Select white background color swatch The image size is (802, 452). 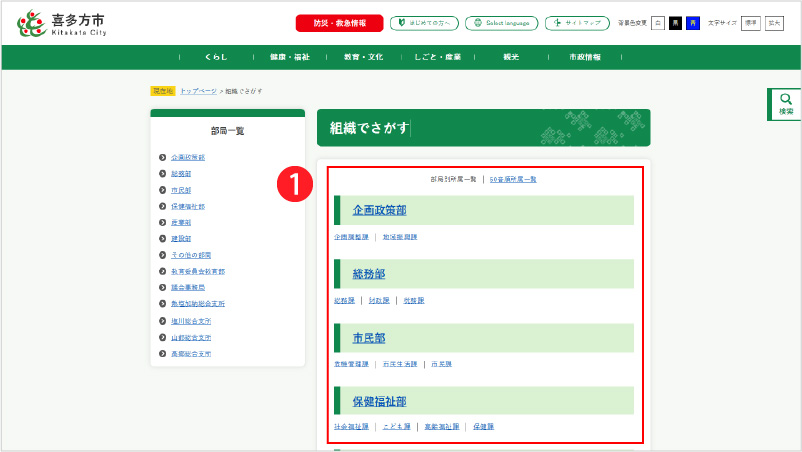coord(658,22)
